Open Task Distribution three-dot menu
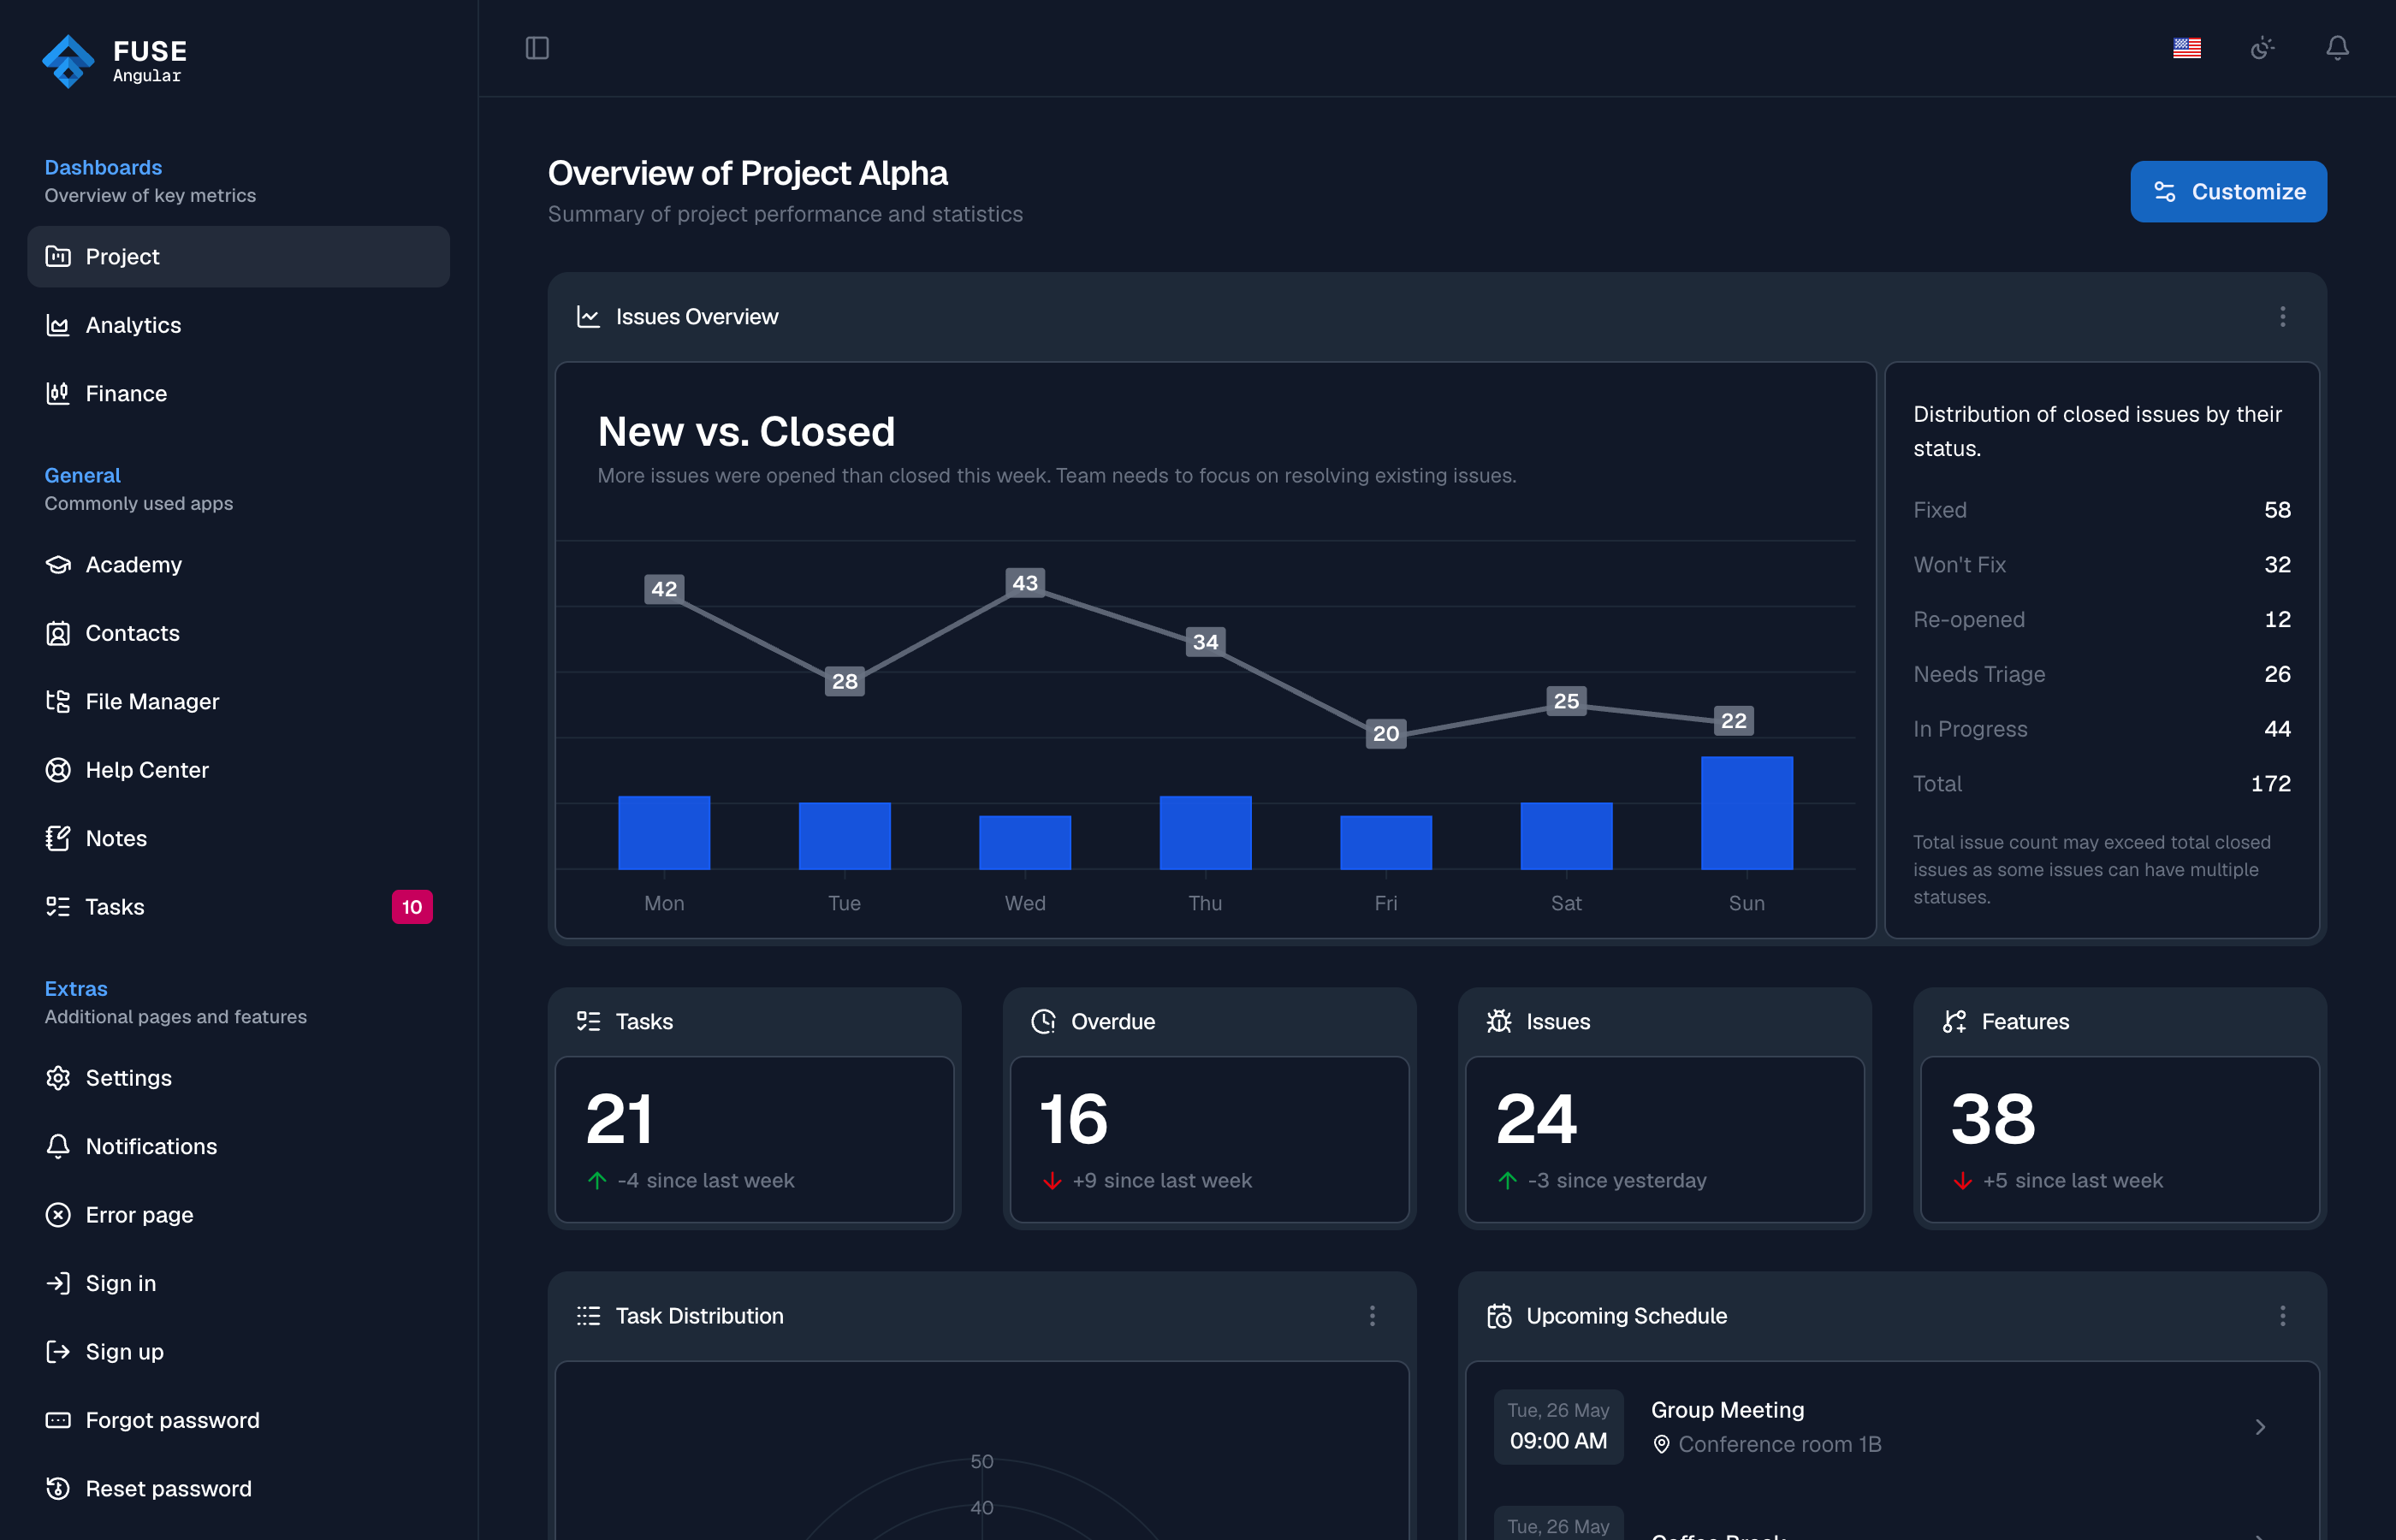The image size is (2396, 1540). click(1372, 1316)
